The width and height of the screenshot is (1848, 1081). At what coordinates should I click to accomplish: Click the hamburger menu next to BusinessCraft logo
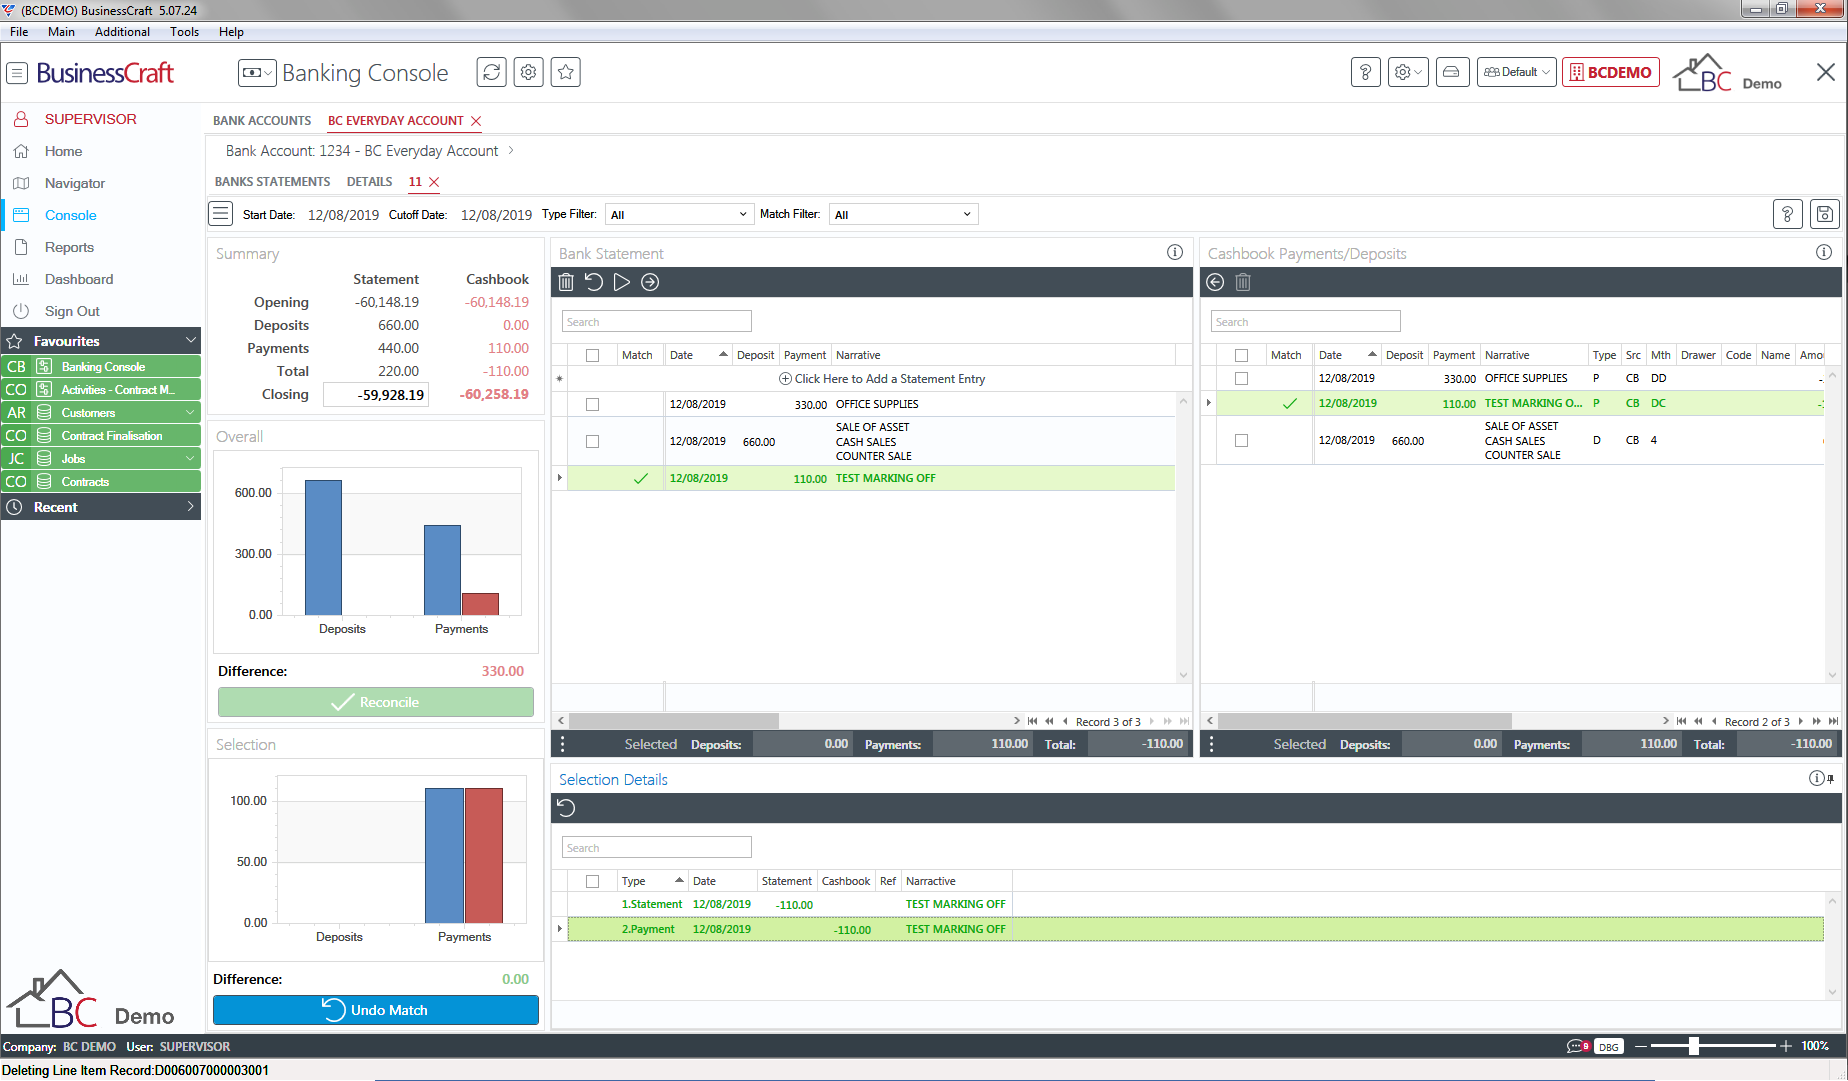17,73
